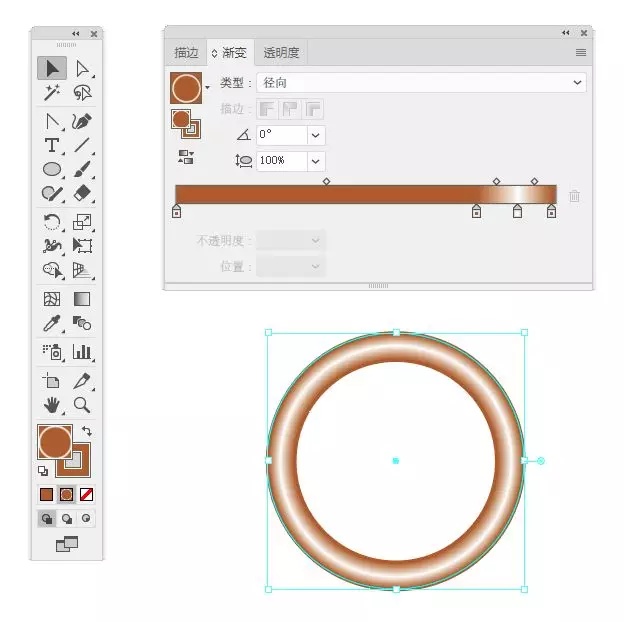Select the white gradient color stop

[x=517, y=211]
